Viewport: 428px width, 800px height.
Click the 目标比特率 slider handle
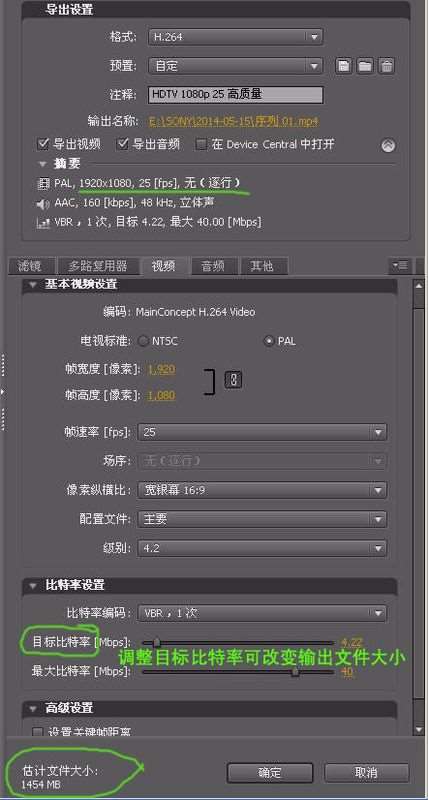coord(157,642)
